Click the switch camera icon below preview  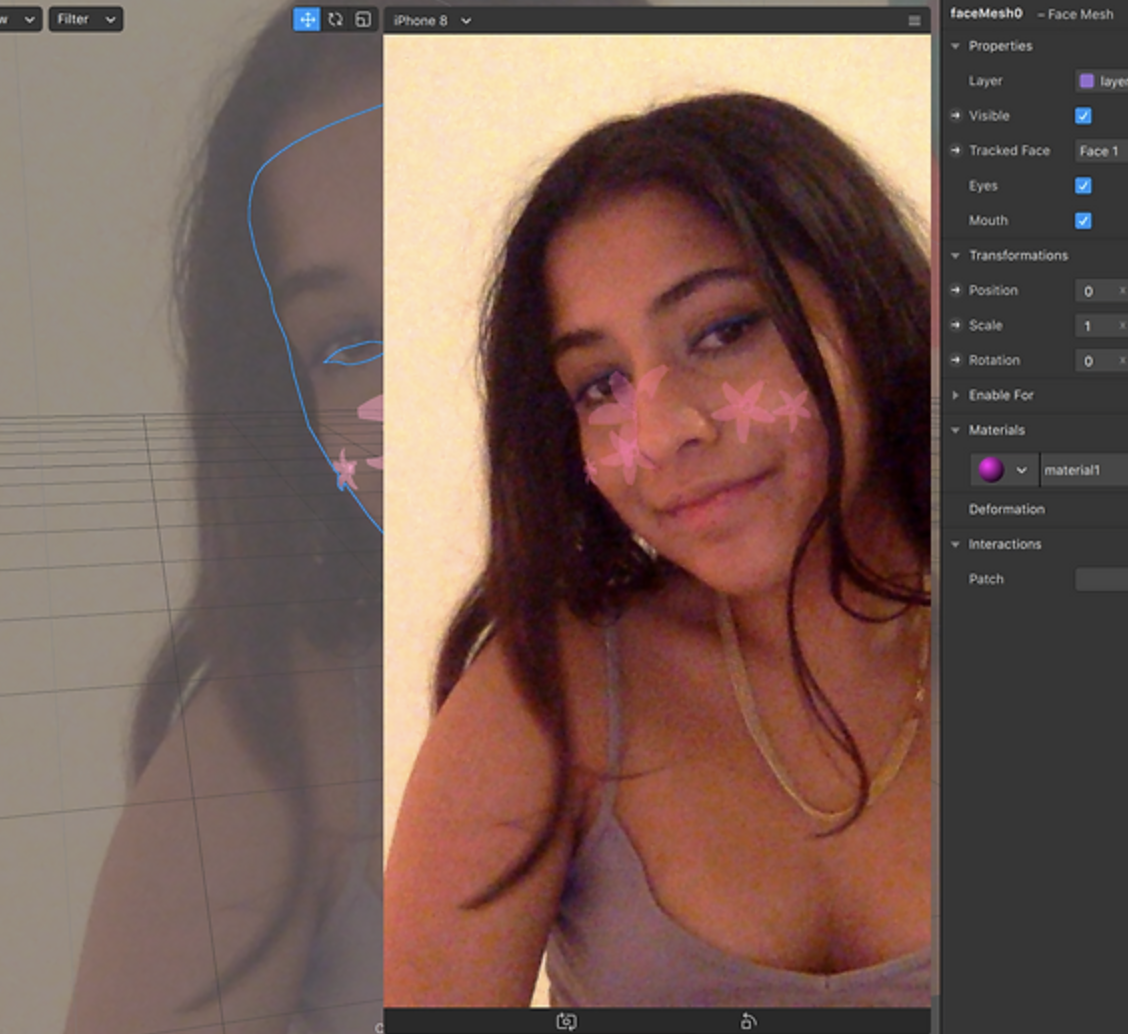tap(566, 1021)
